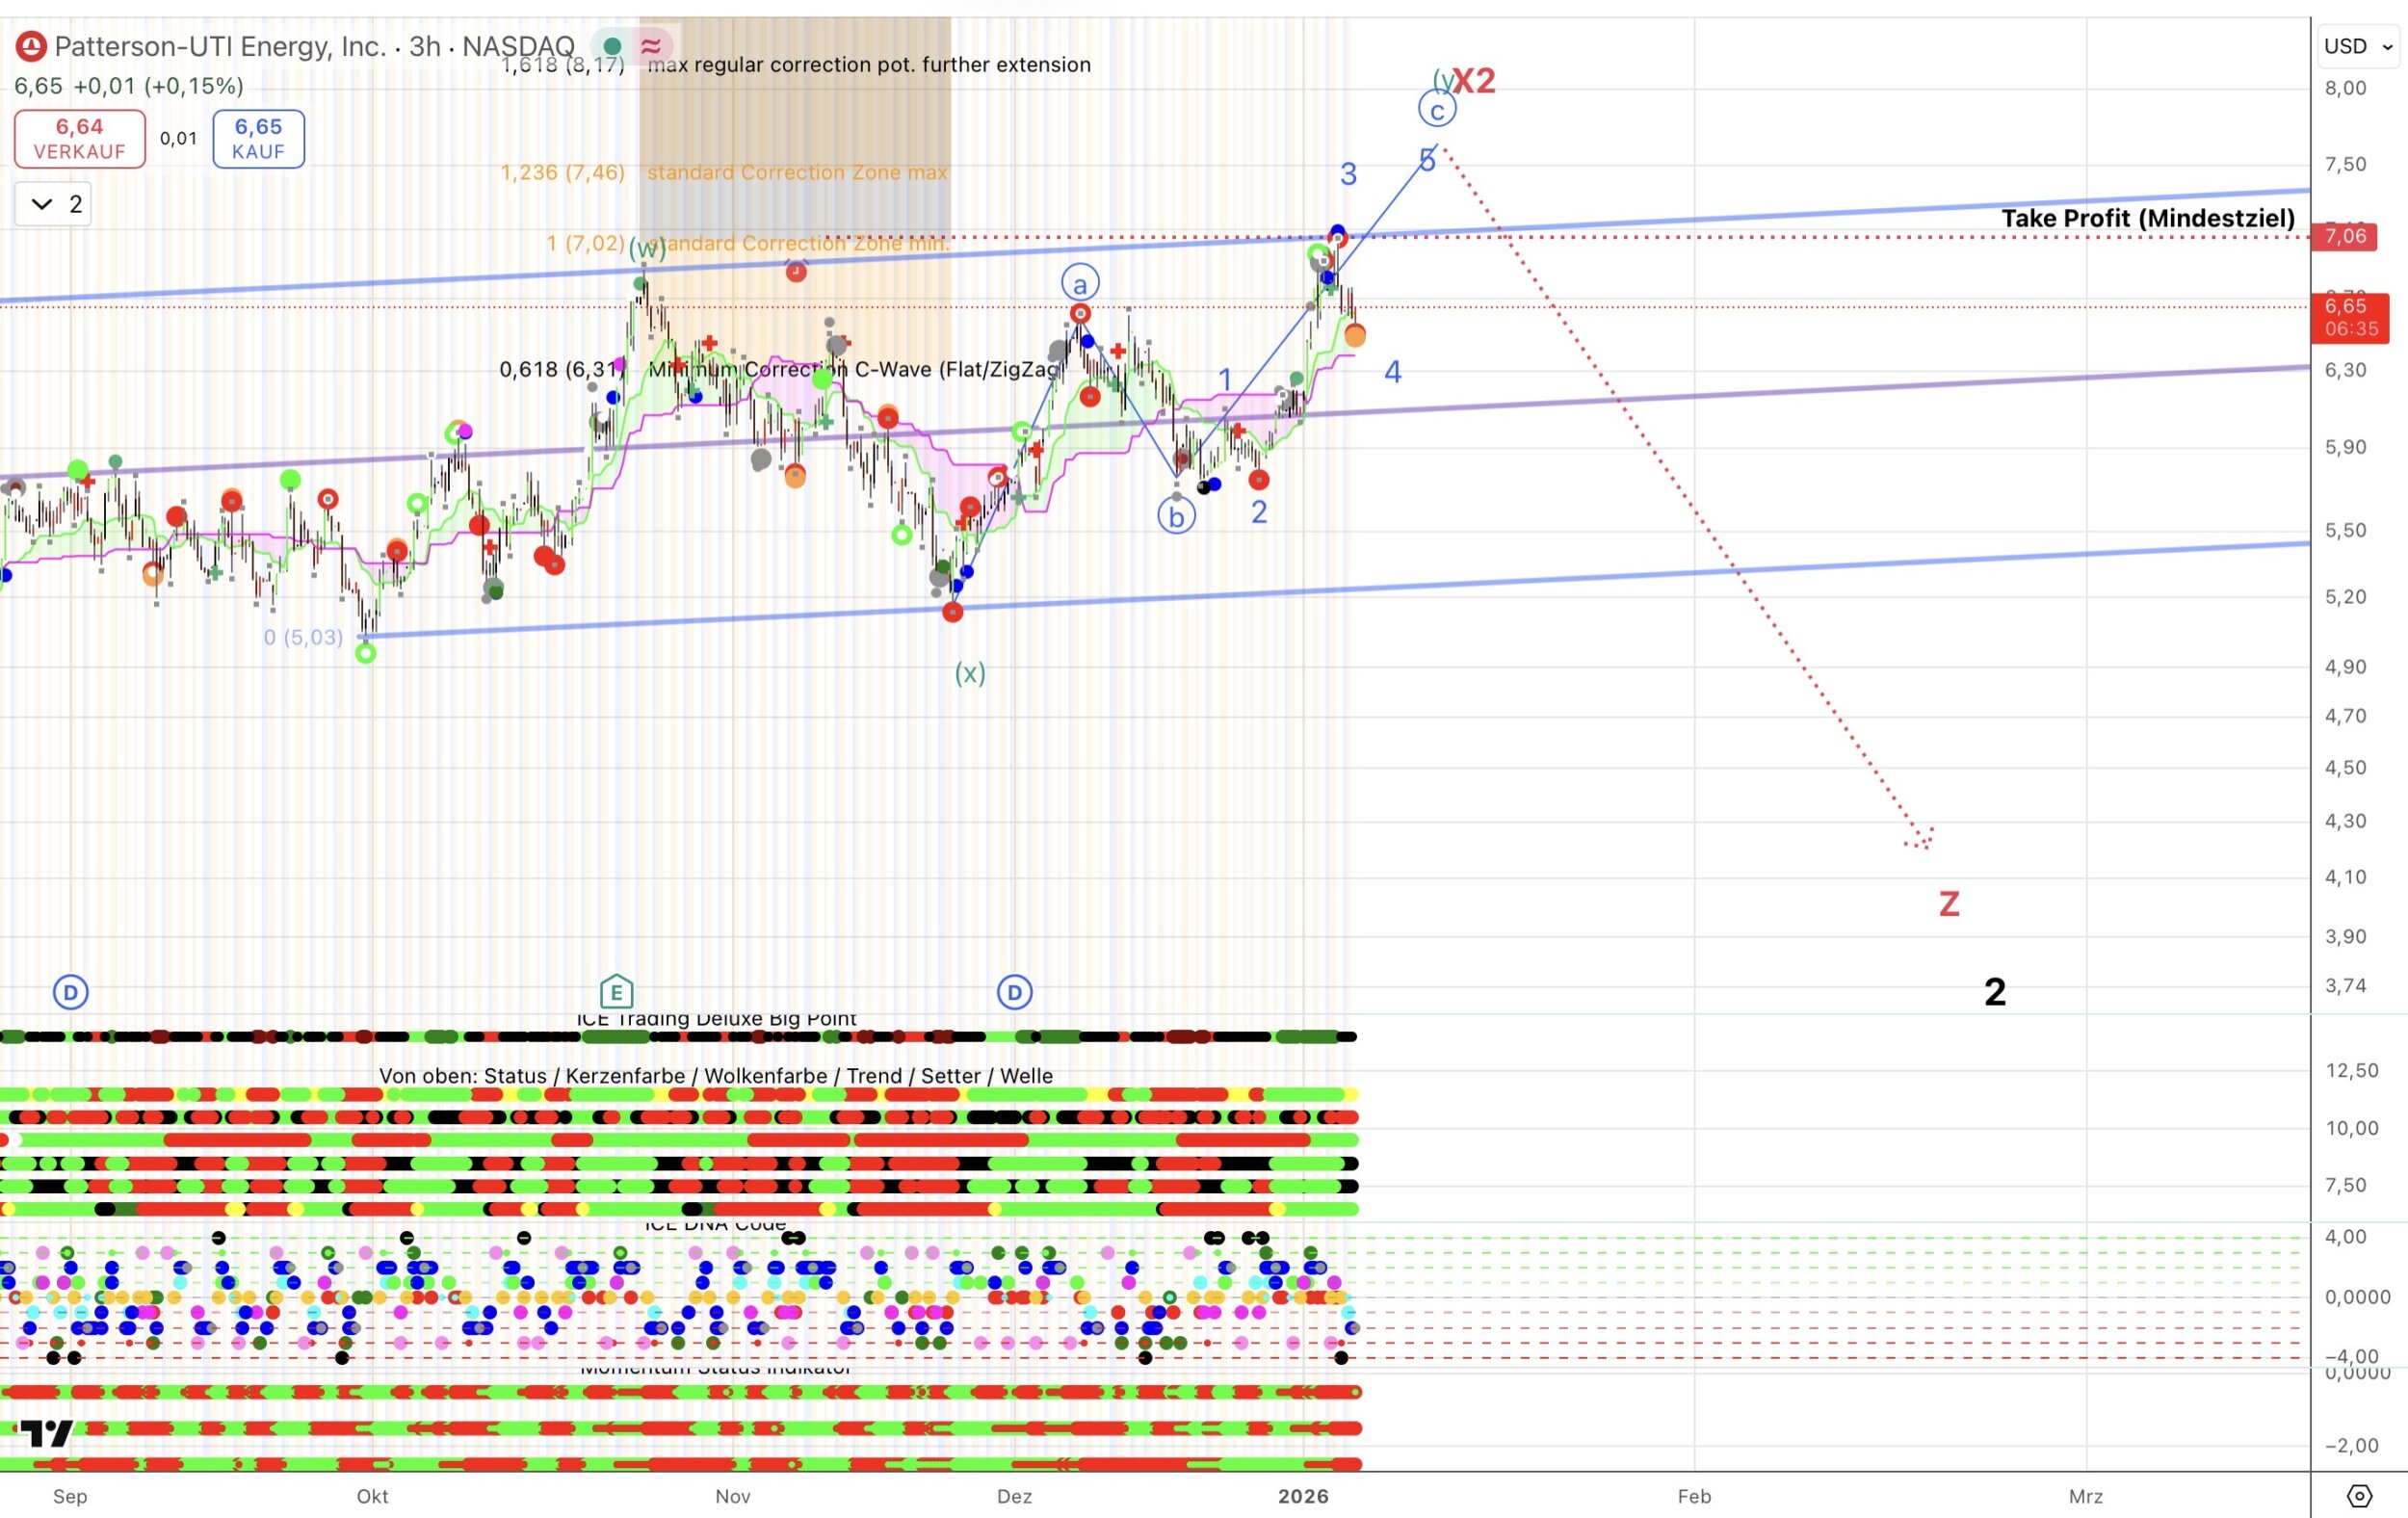This screenshot has width=2408, height=1518.
Task: Click the current price 6,65 countdown label
Action: [2350, 317]
